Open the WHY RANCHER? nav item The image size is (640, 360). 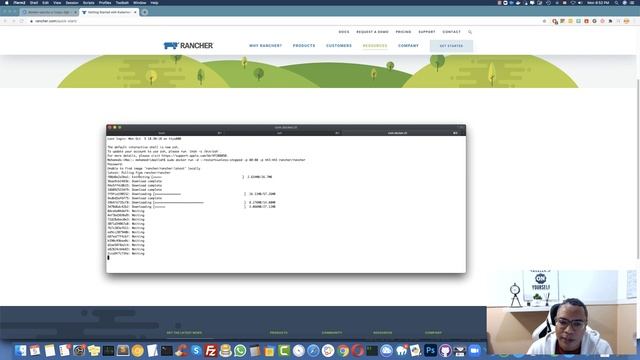point(265,46)
